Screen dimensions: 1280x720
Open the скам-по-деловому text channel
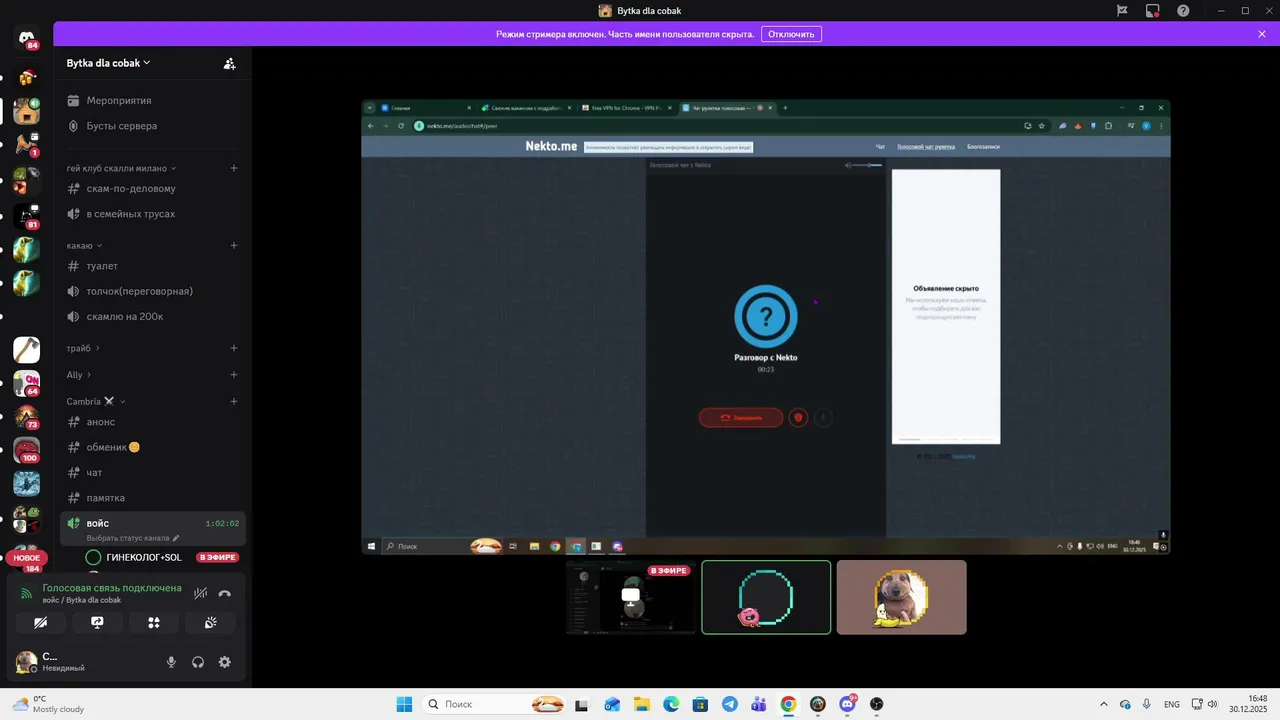(153, 188)
